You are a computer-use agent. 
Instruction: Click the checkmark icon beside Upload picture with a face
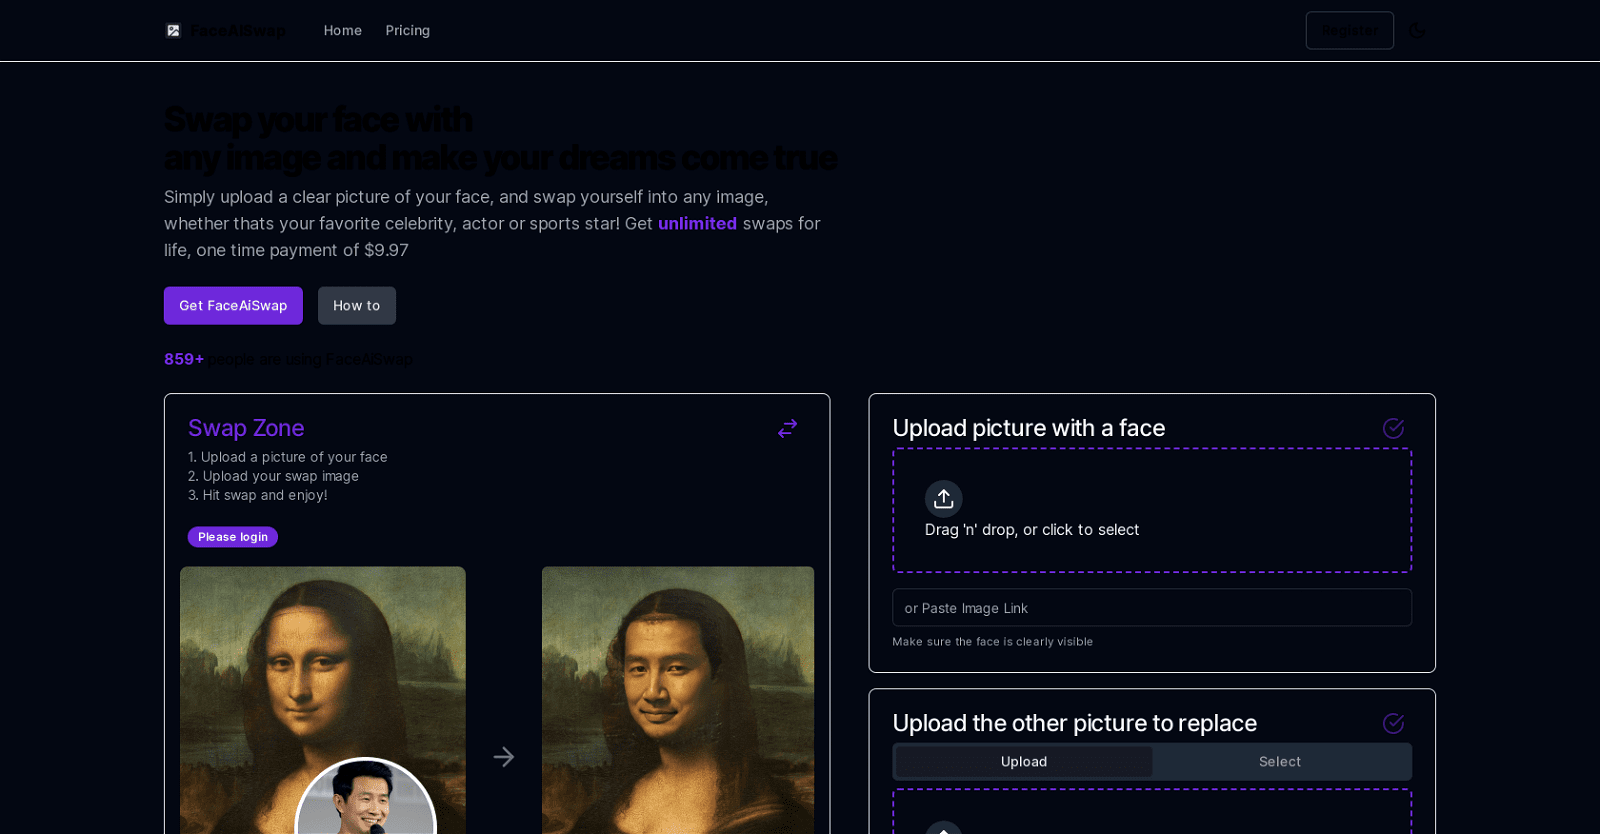coord(1392,429)
